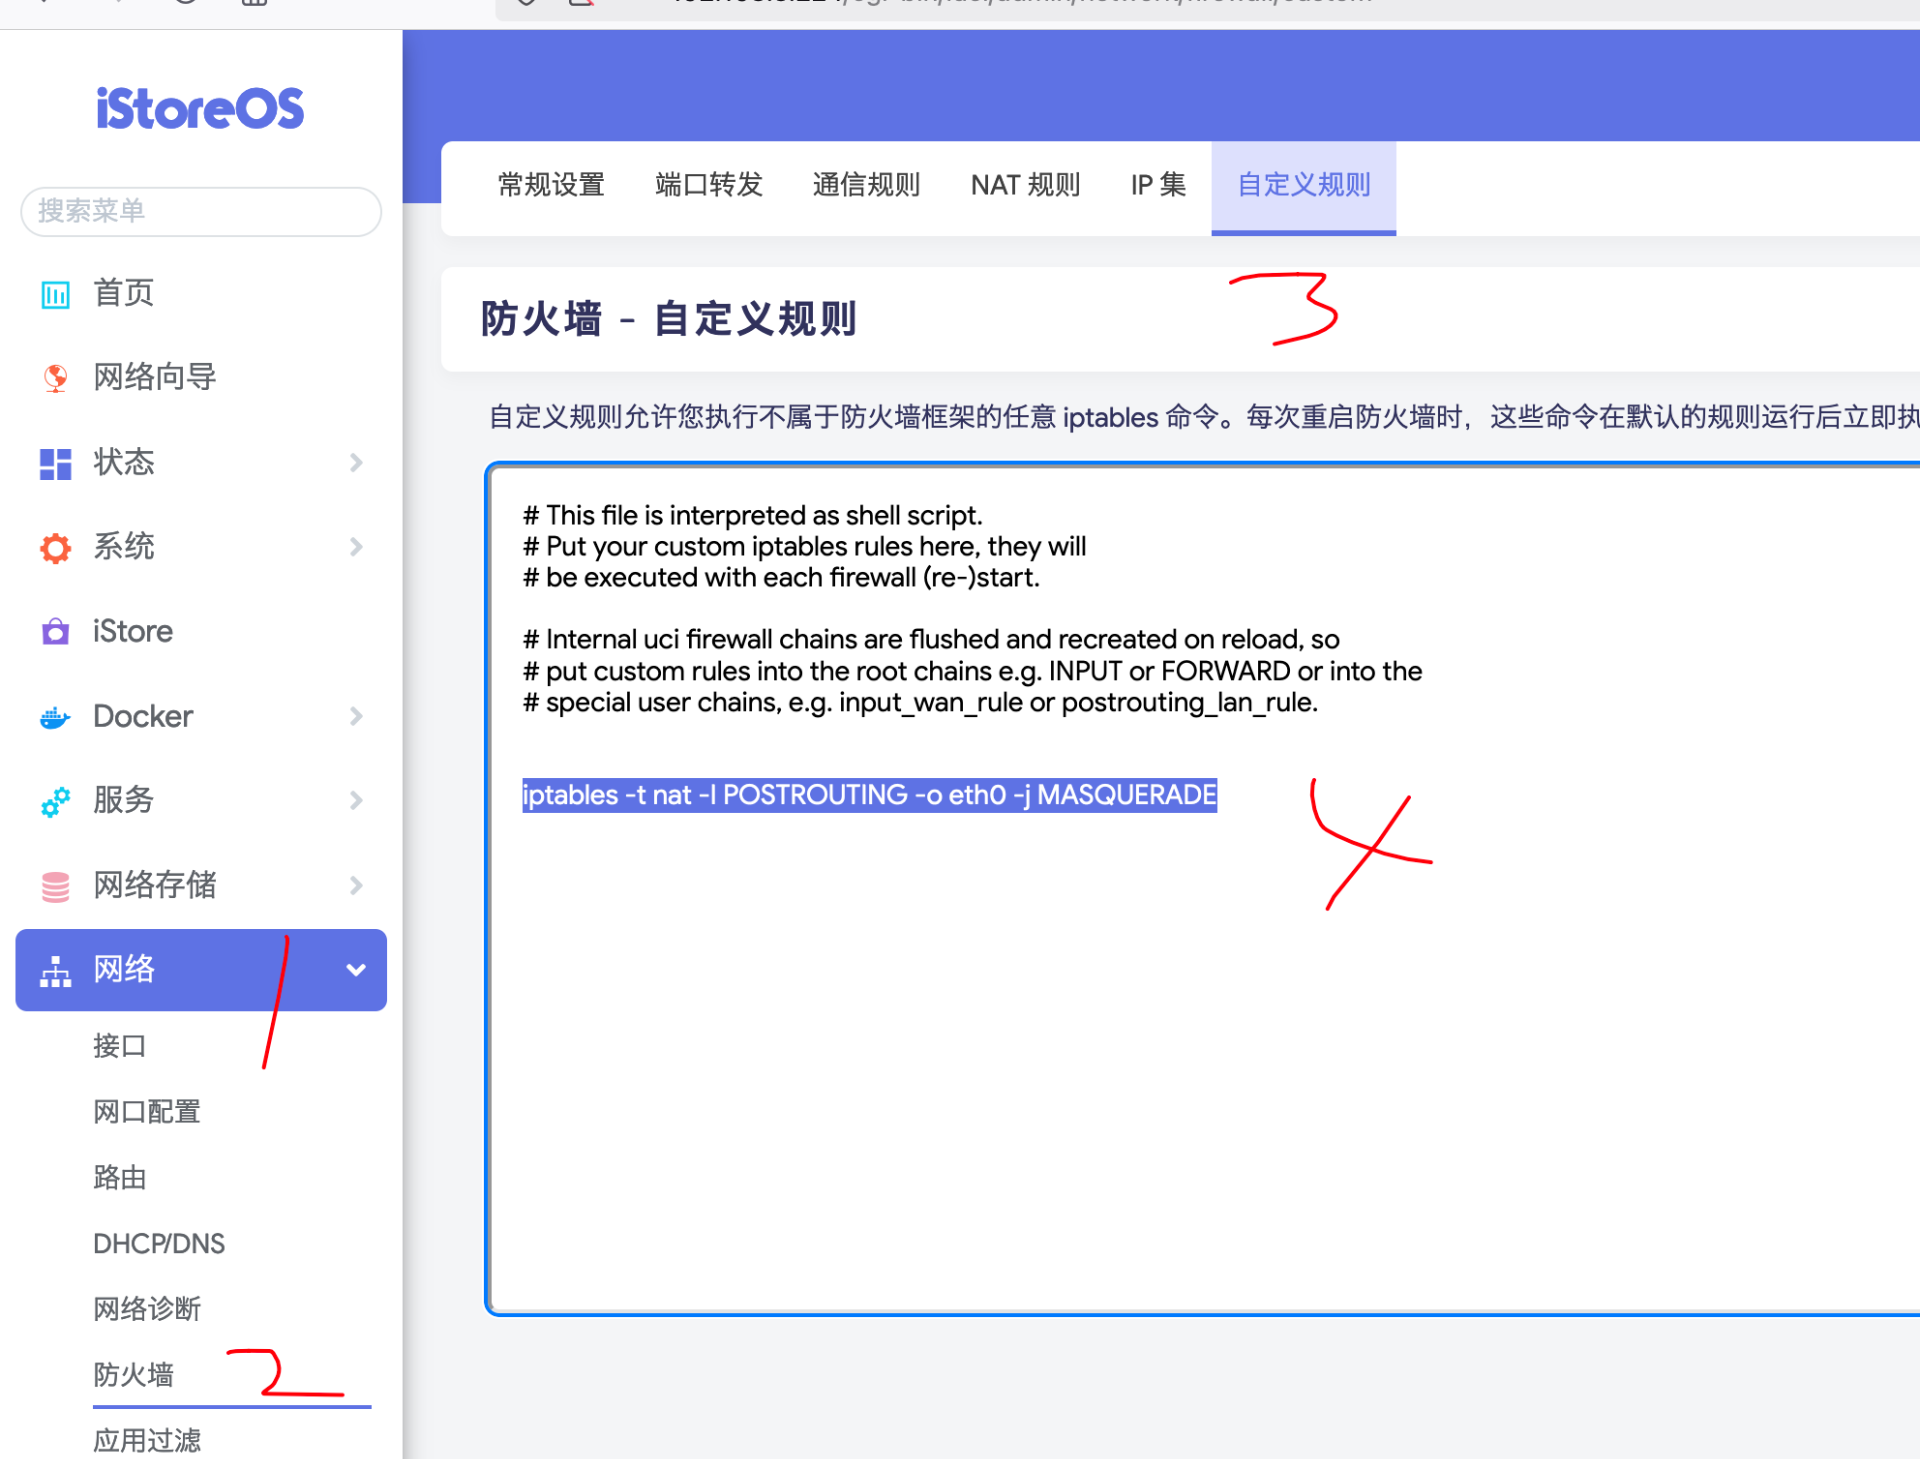Collapse the 网络 menu chevron
The height and width of the screenshot is (1459, 1920).
(356, 970)
